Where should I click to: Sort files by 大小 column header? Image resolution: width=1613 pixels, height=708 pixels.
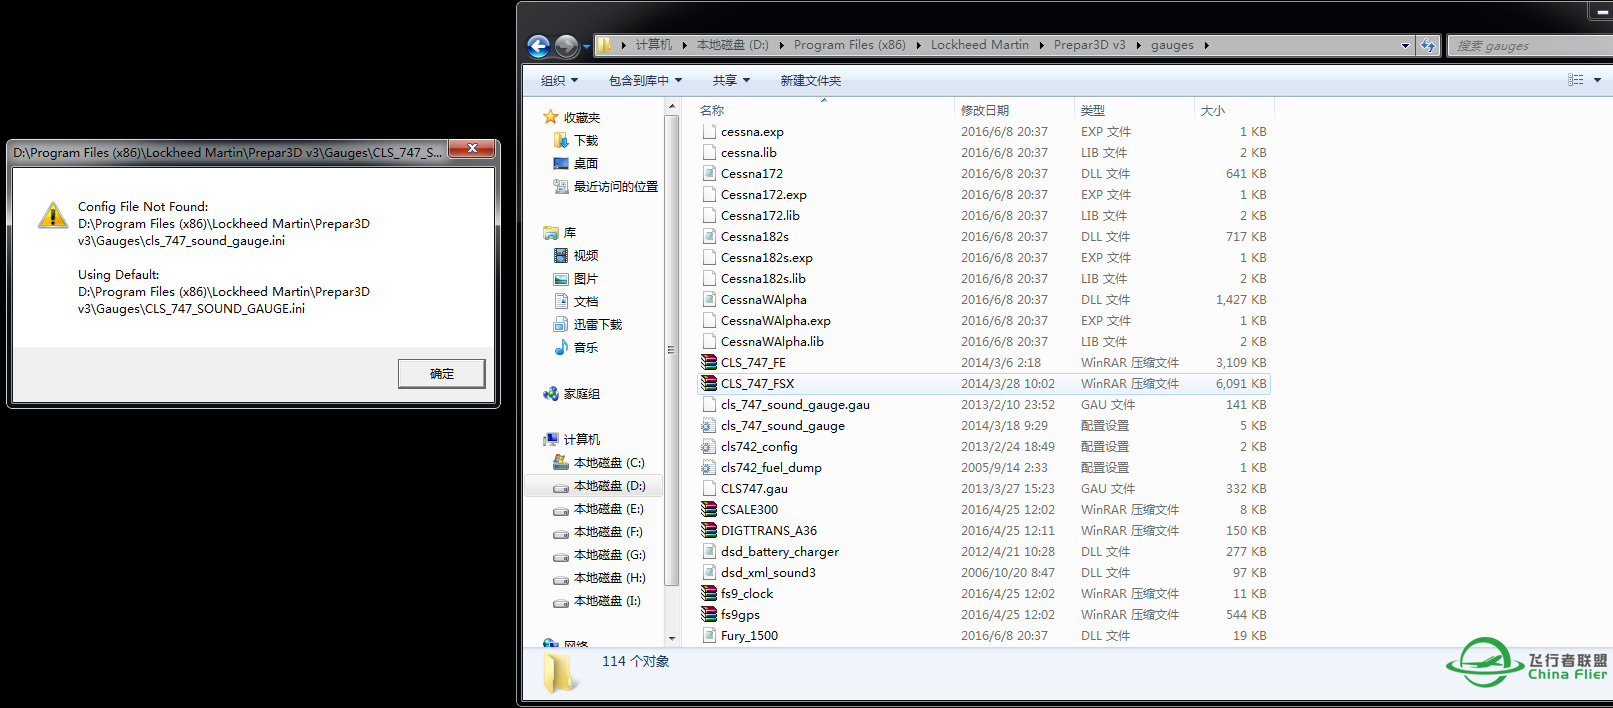(x=1213, y=111)
